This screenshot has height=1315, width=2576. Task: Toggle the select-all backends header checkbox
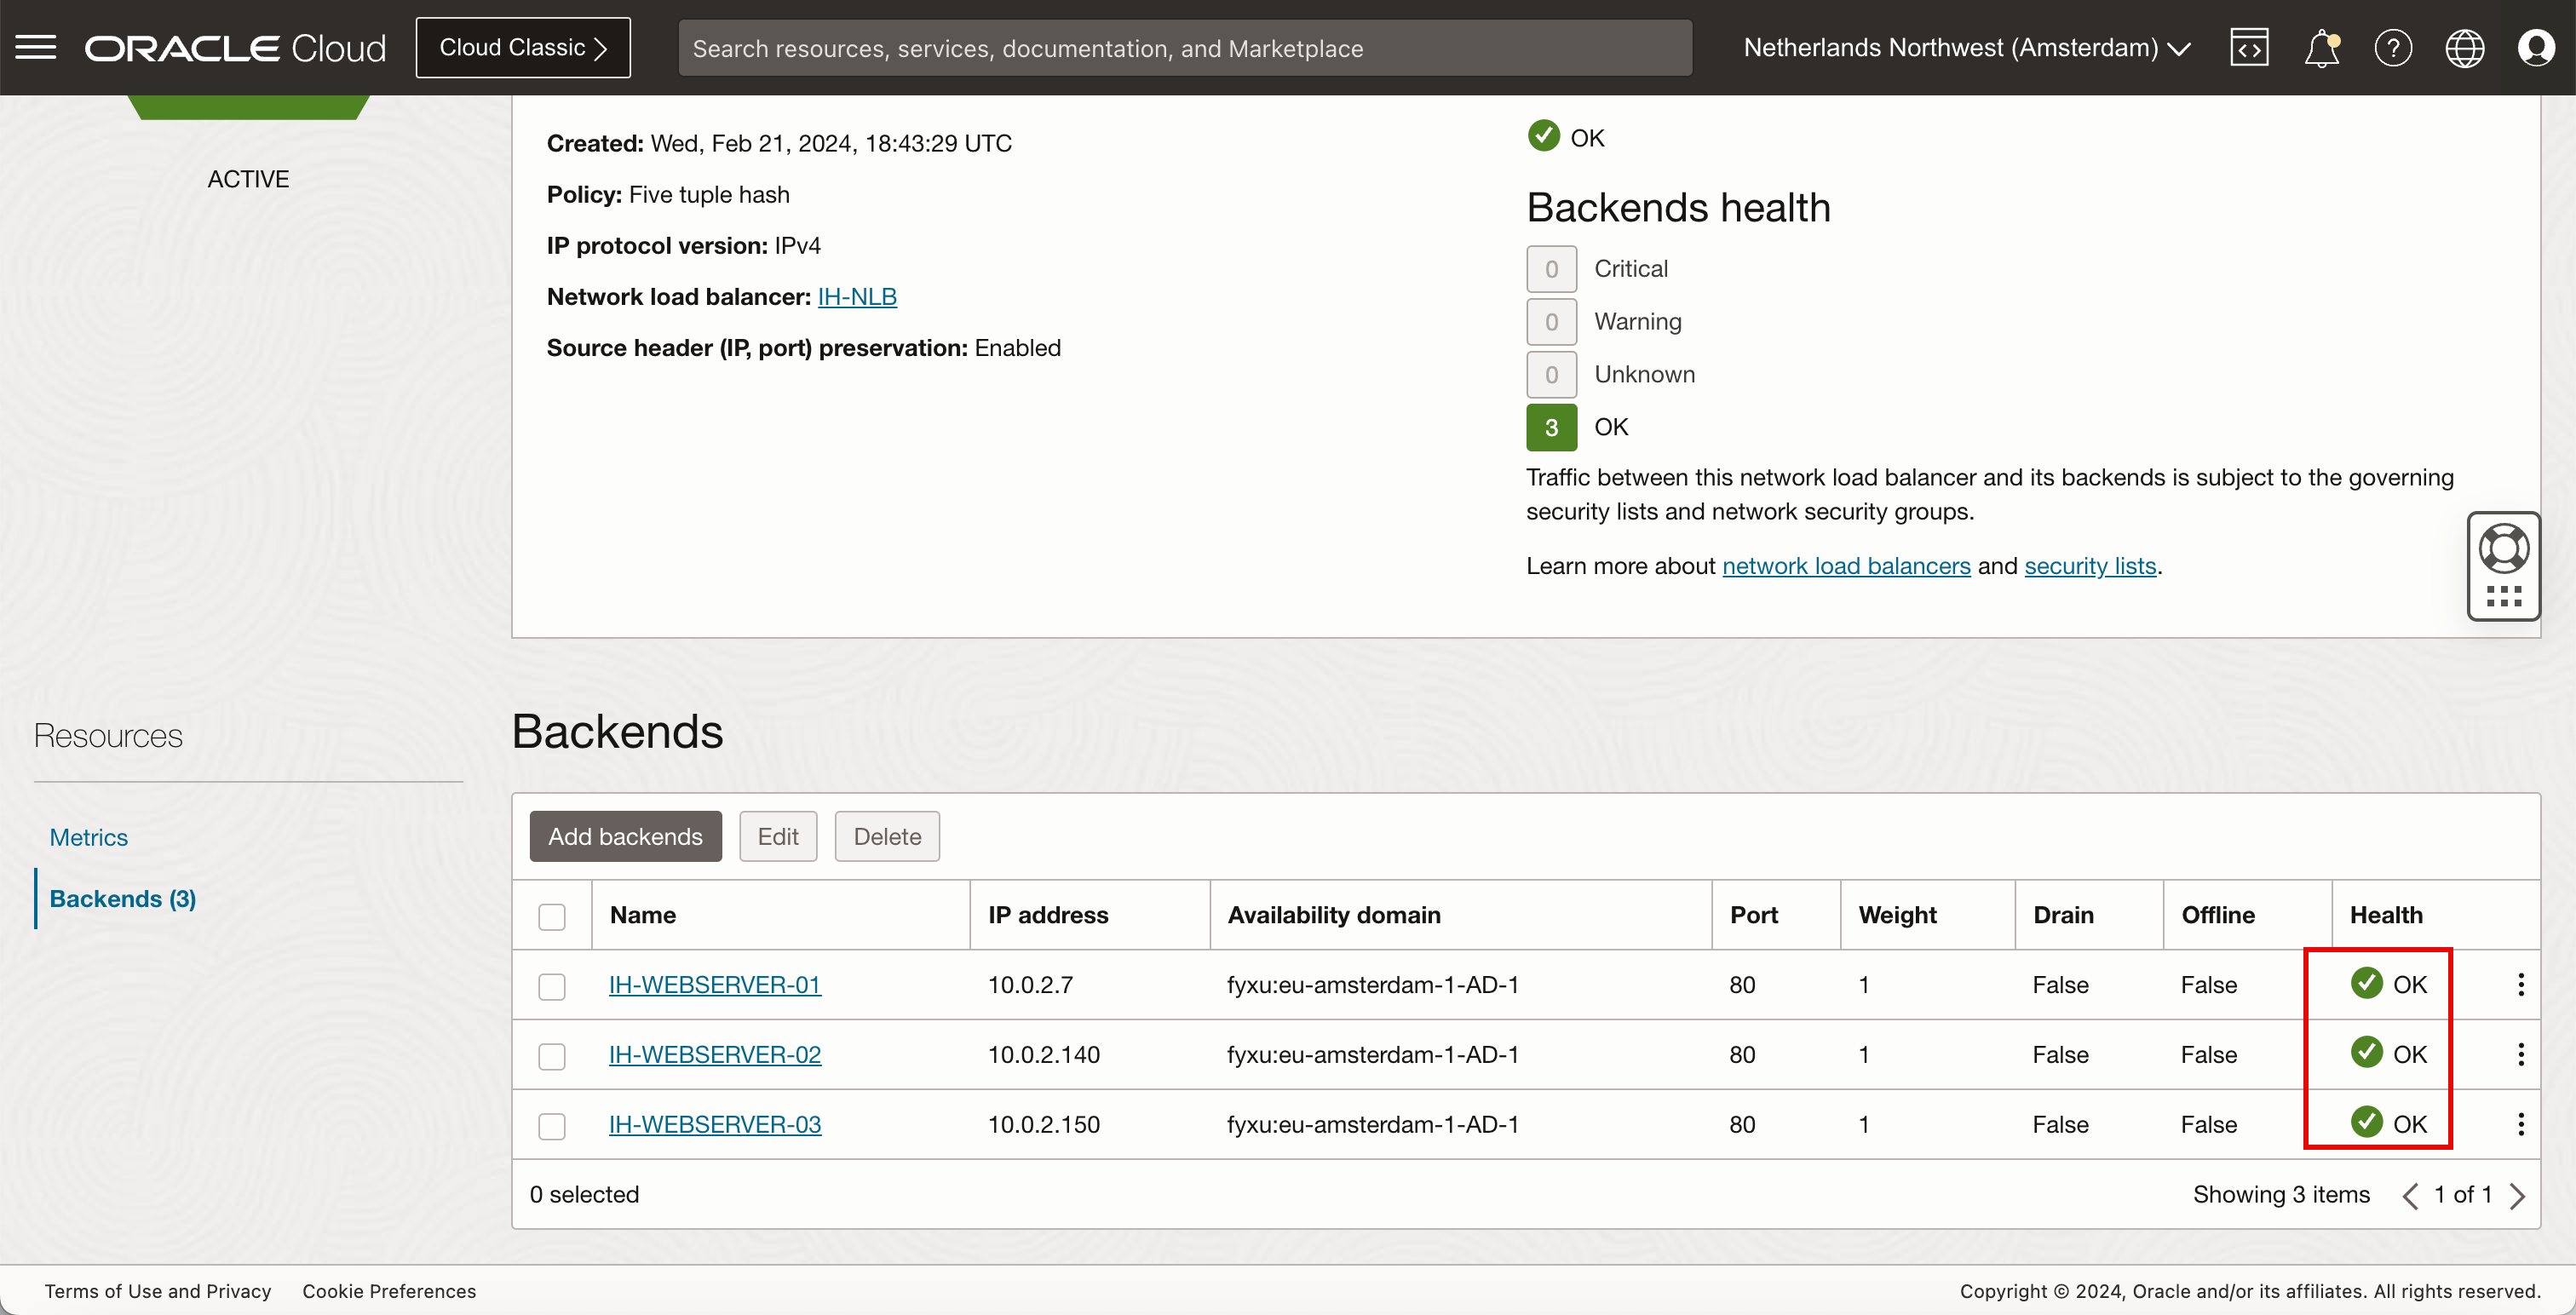[552, 917]
